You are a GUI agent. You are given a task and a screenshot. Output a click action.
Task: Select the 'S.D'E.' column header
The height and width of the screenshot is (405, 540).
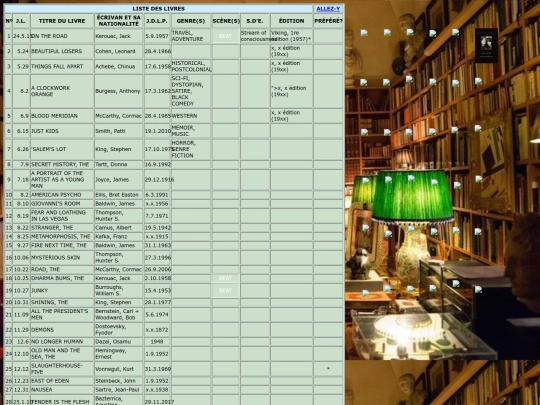click(255, 21)
